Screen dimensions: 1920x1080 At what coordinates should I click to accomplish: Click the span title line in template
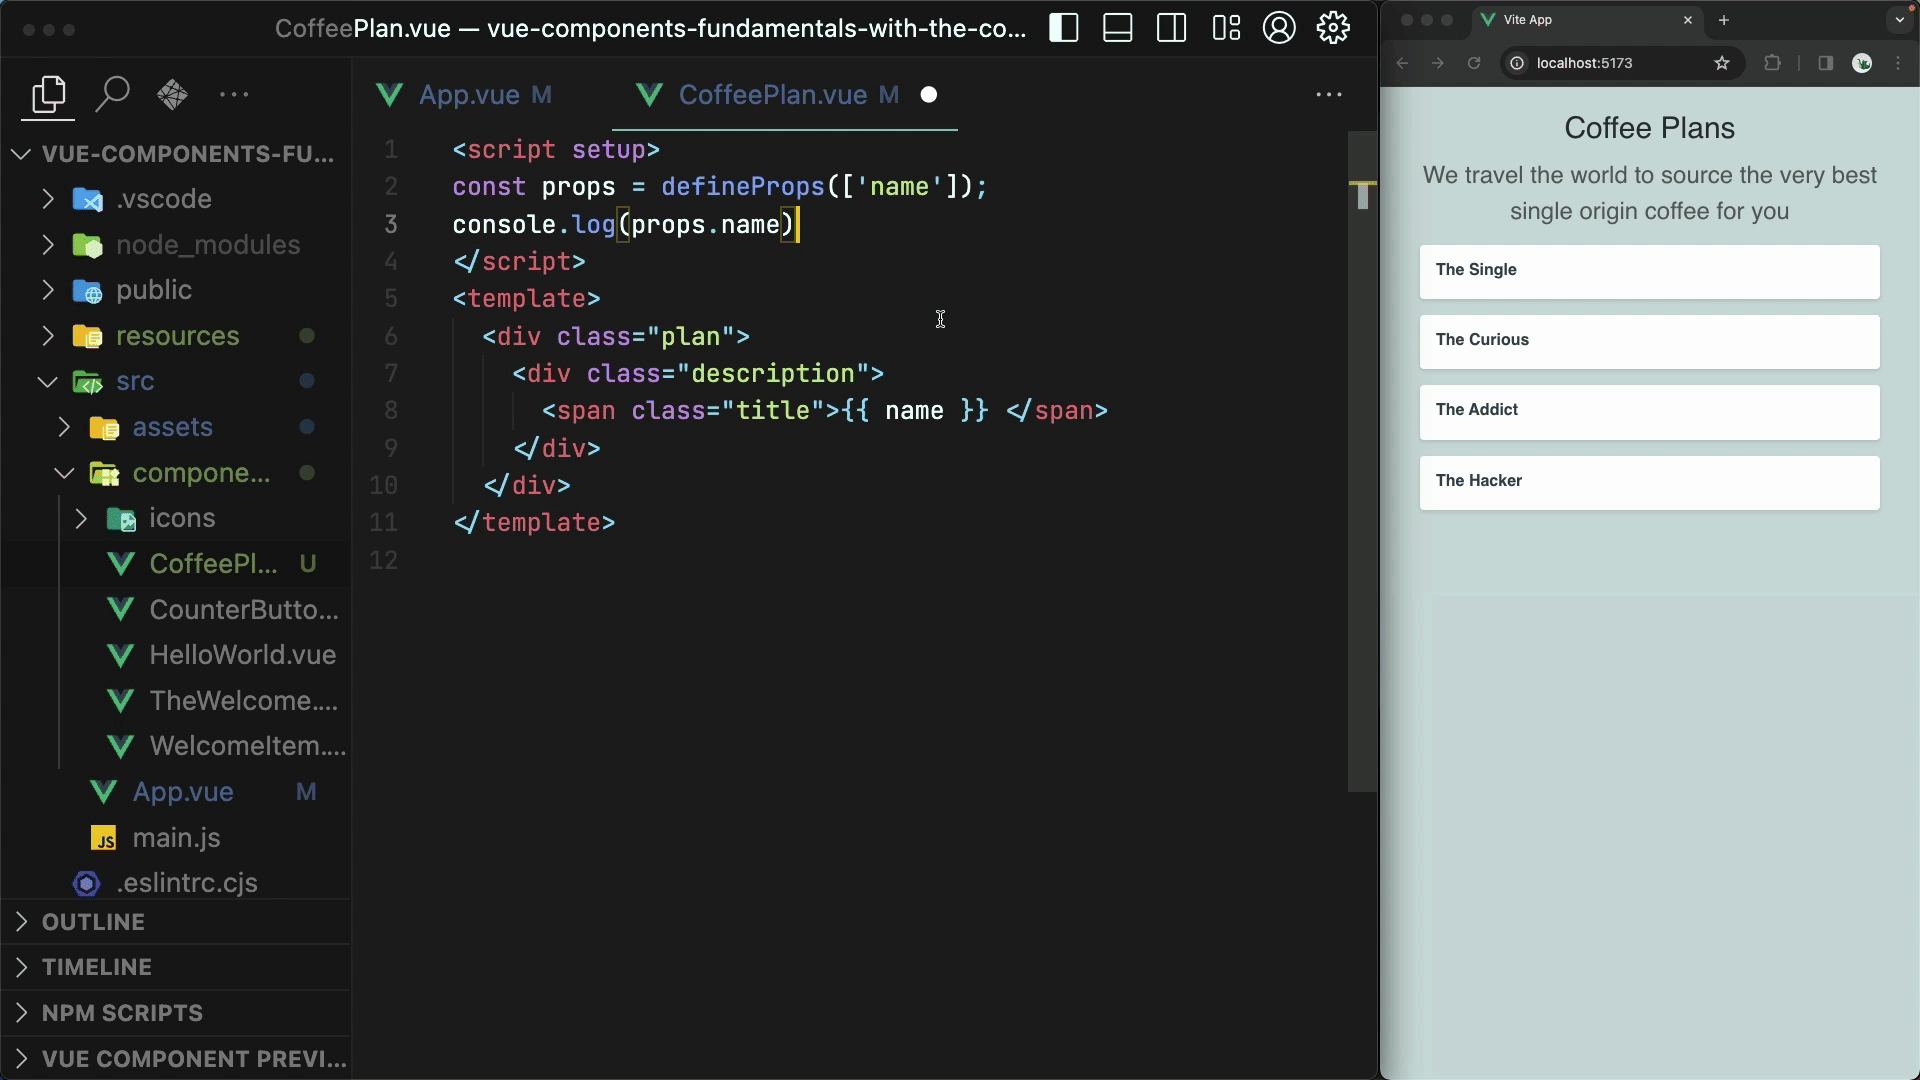pos(825,411)
